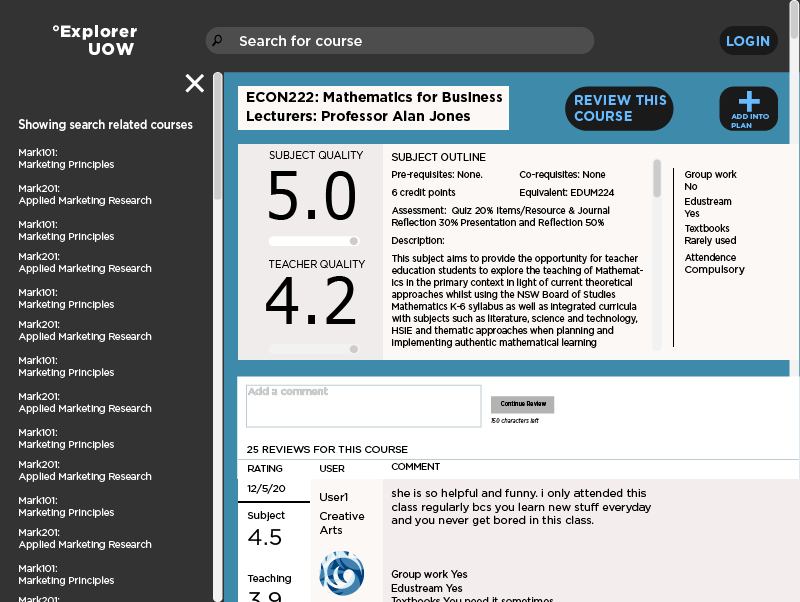Click the Group work No entry
Viewport: 800px width, 602px height.
point(710,181)
